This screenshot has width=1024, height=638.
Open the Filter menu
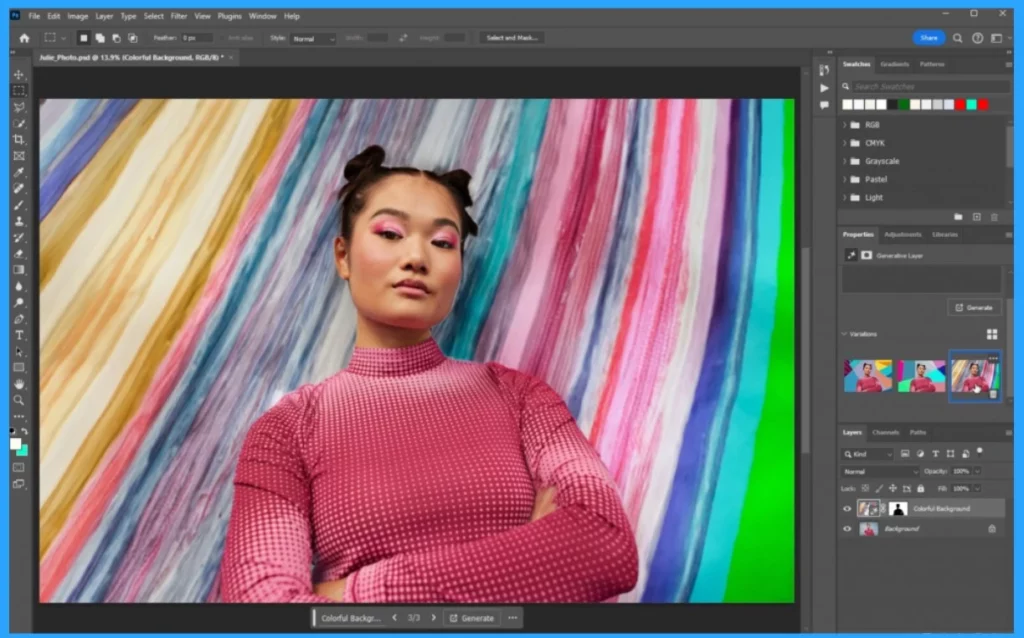coord(178,16)
